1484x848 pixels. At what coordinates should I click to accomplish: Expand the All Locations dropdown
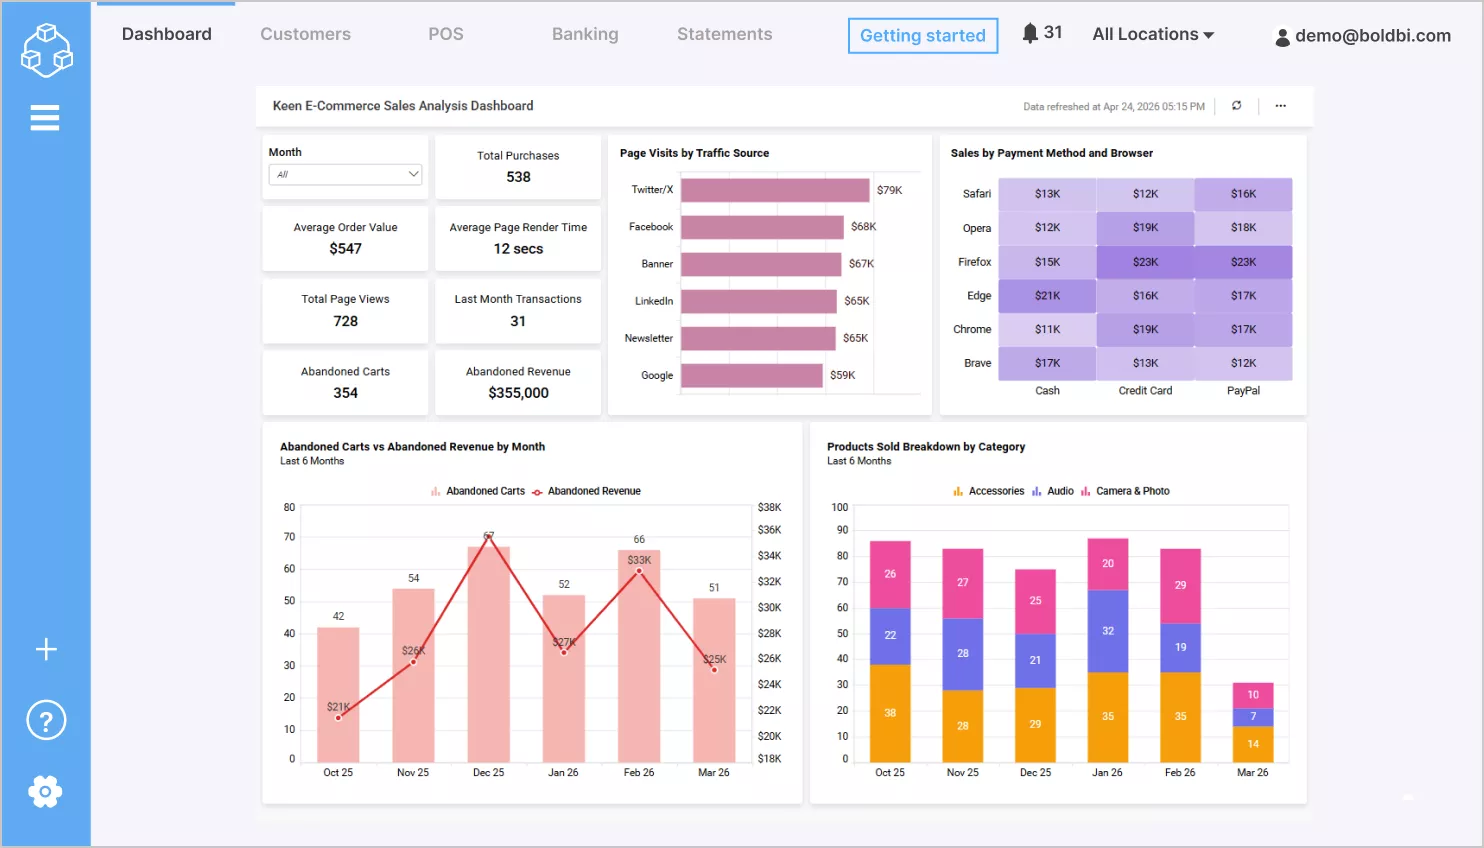[1153, 34]
